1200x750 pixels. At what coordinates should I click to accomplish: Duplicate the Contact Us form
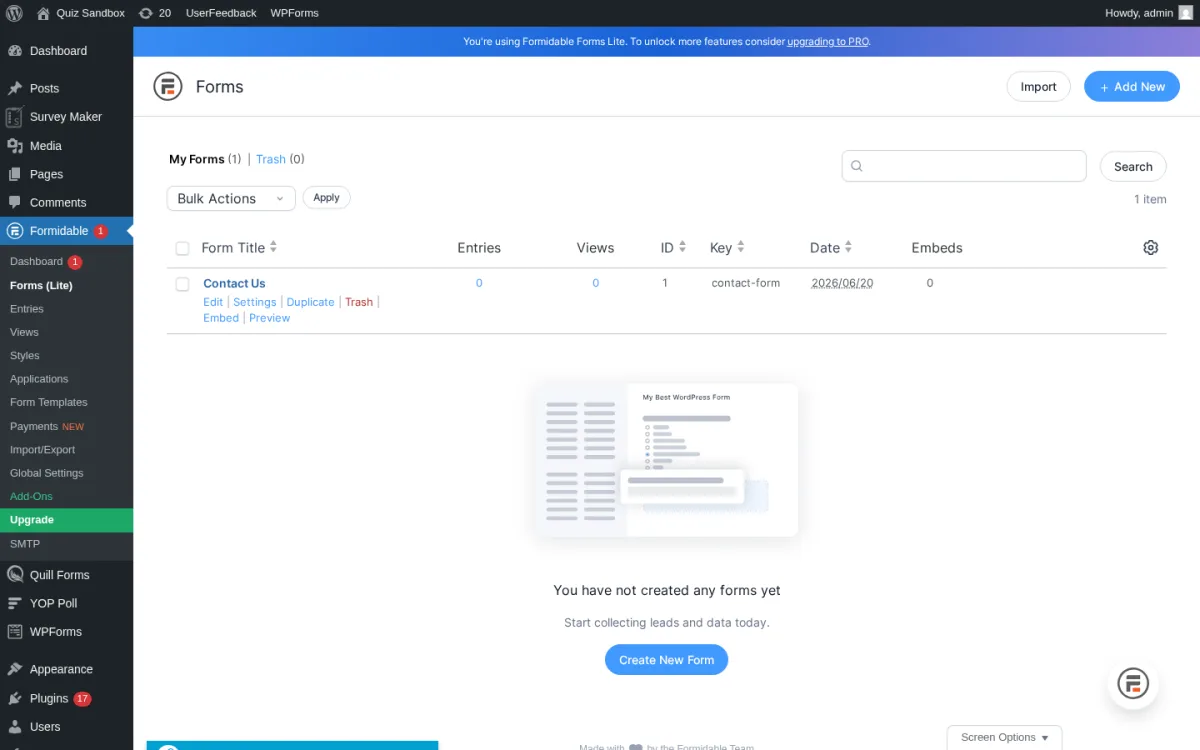pos(310,302)
